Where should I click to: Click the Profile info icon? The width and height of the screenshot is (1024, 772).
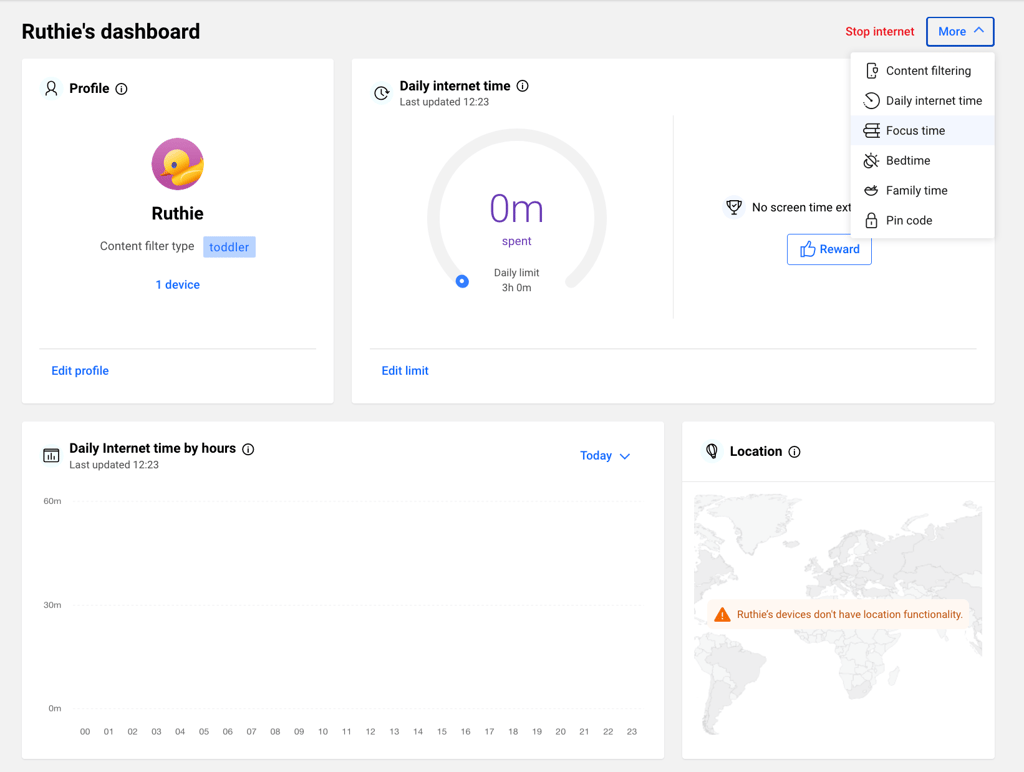coord(121,89)
